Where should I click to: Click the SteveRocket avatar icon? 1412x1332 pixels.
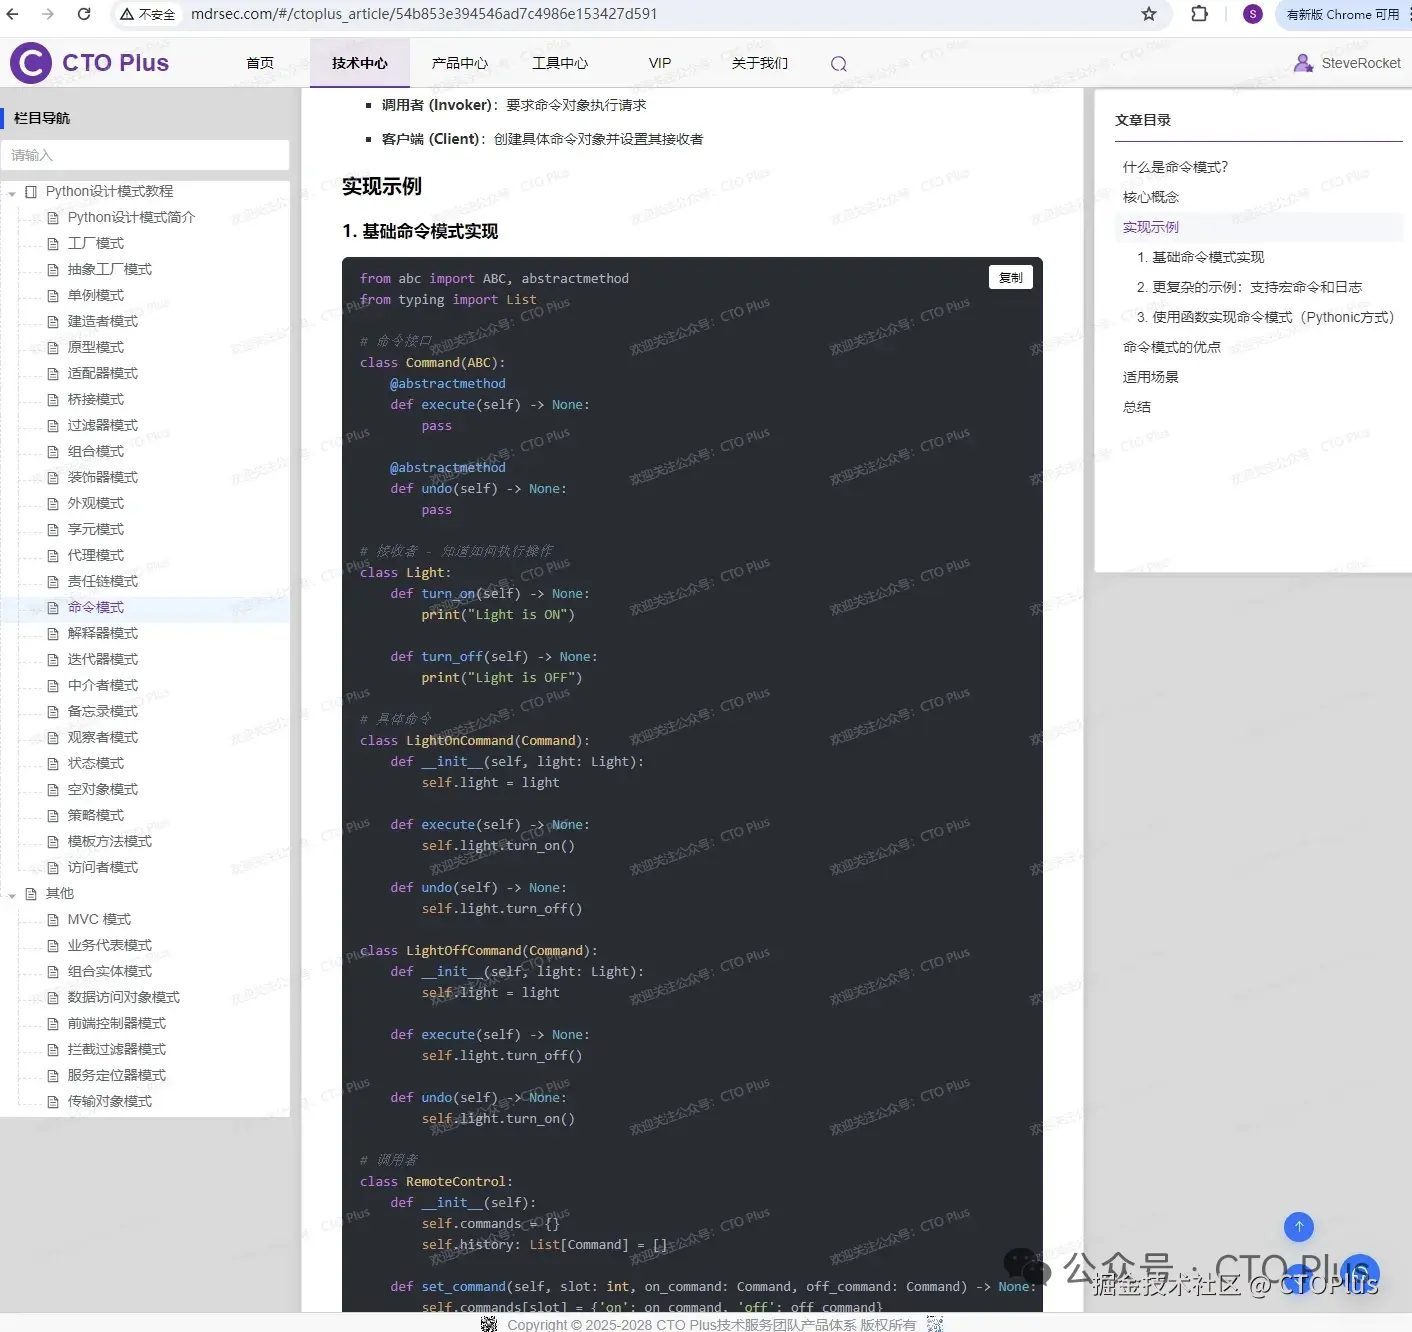pos(1303,62)
